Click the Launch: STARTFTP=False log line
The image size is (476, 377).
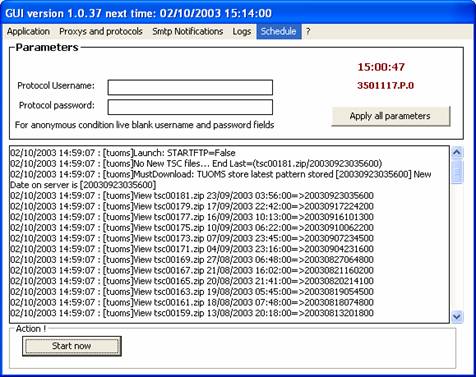point(123,153)
